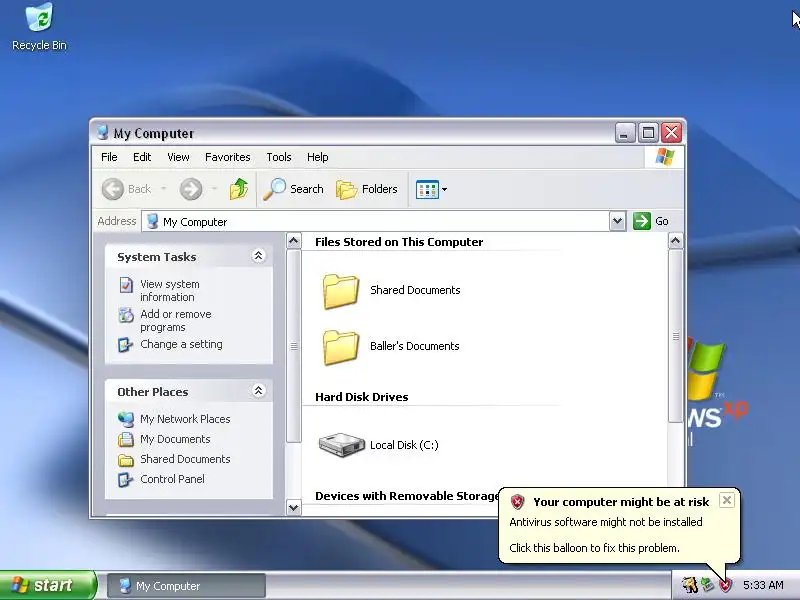Click the Start button

pyautogui.click(x=48, y=585)
